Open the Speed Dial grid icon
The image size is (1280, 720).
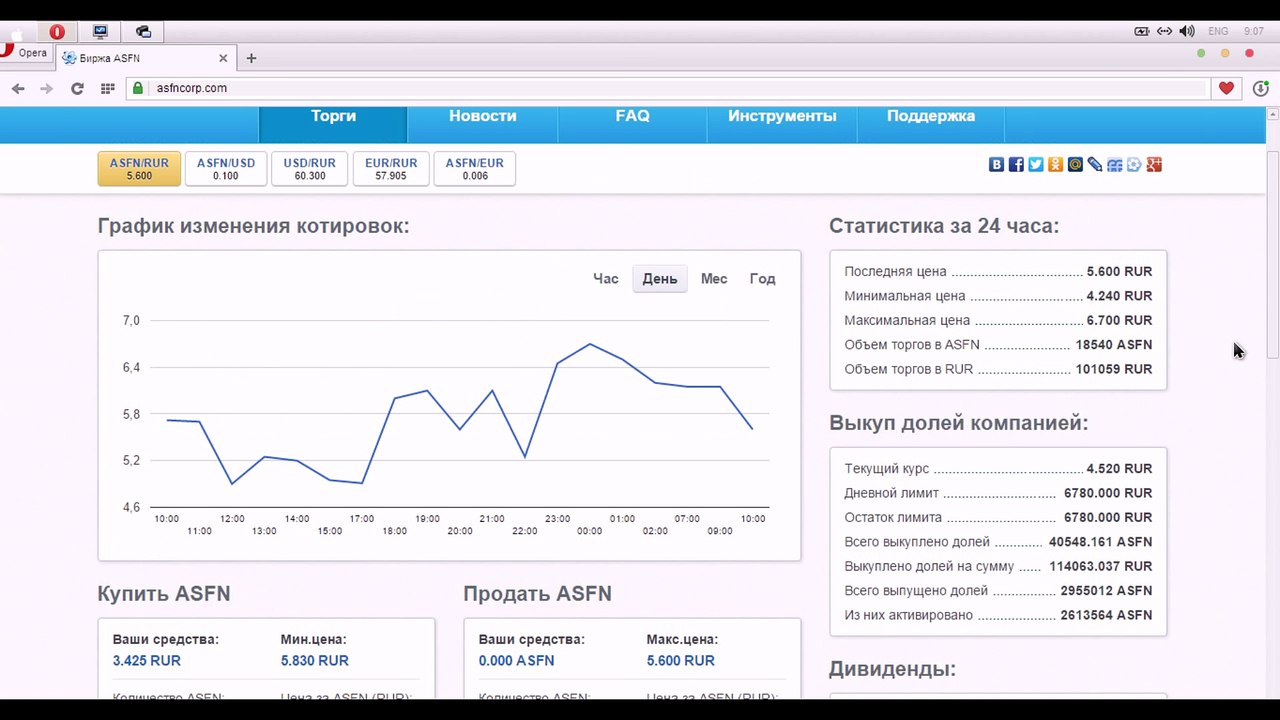107,88
